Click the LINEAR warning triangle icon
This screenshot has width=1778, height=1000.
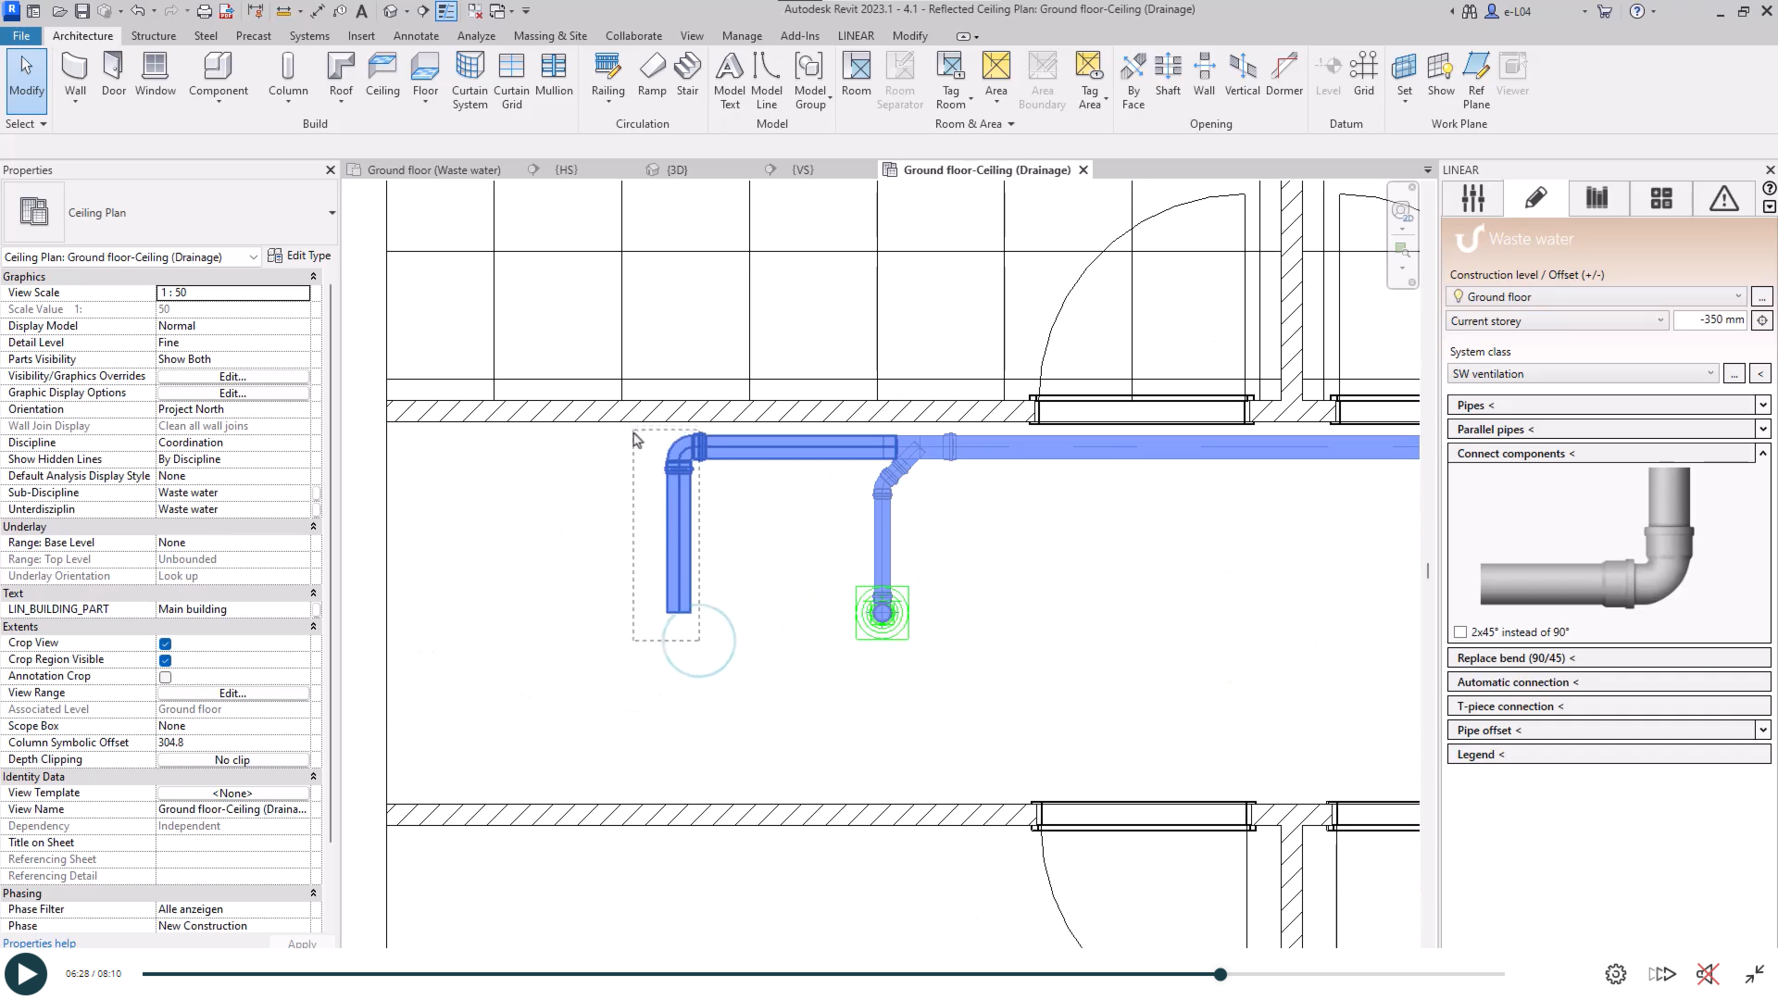pos(1723,199)
